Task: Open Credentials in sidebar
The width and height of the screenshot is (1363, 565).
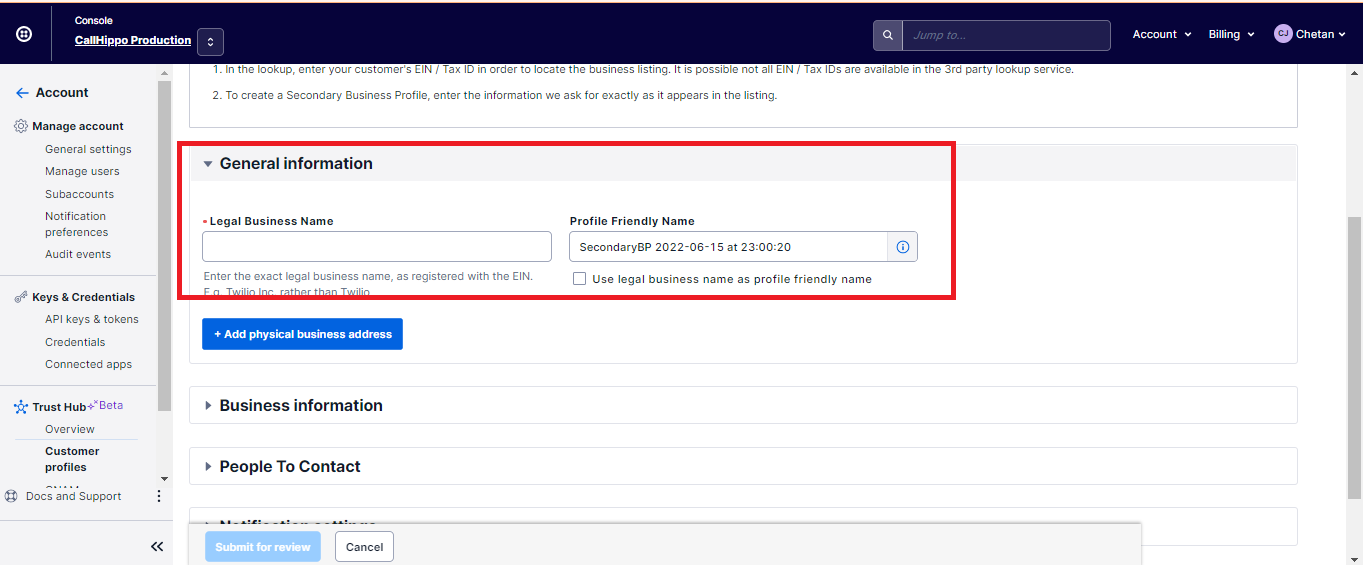Action: 75,342
